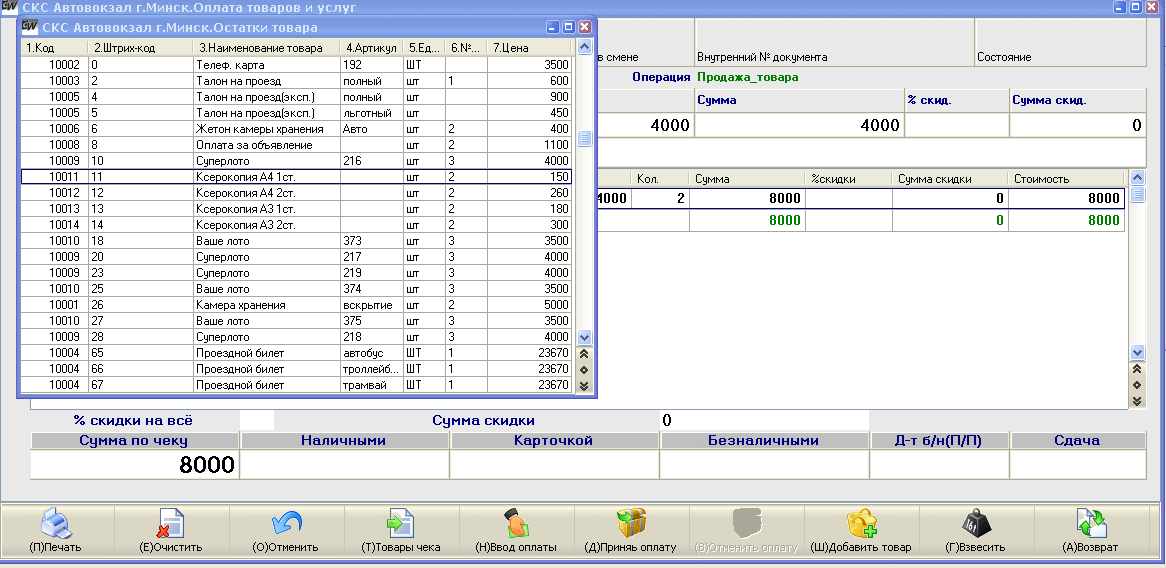
Task: Select the Ксерокопия А3 2ст. row
Action: tap(296, 225)
